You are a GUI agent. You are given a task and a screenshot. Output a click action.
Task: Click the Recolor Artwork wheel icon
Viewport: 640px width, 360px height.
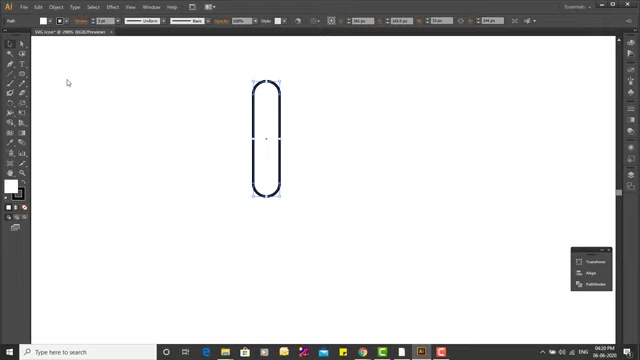click(x=298, y=21)
